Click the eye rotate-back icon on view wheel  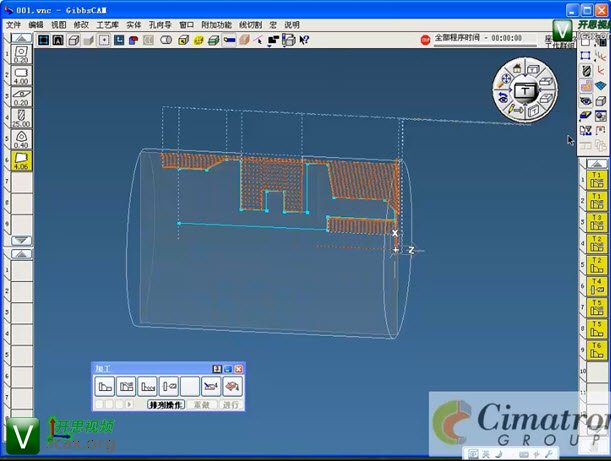tap(503, 97)
